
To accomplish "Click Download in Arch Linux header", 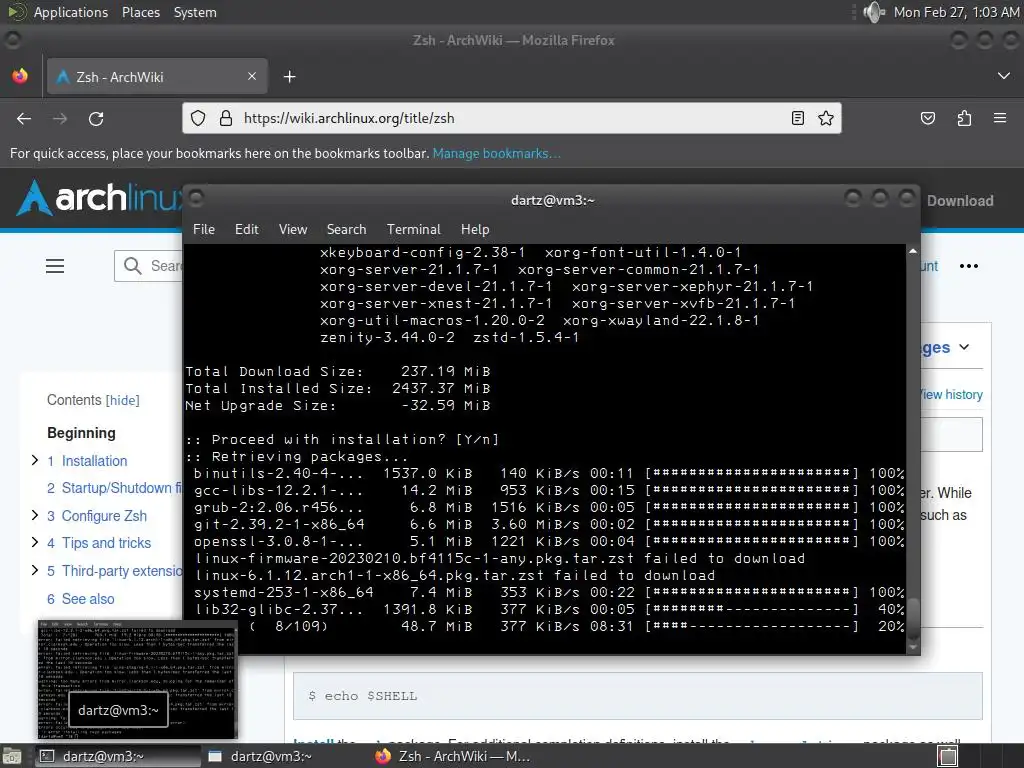I will coord(960,200).
